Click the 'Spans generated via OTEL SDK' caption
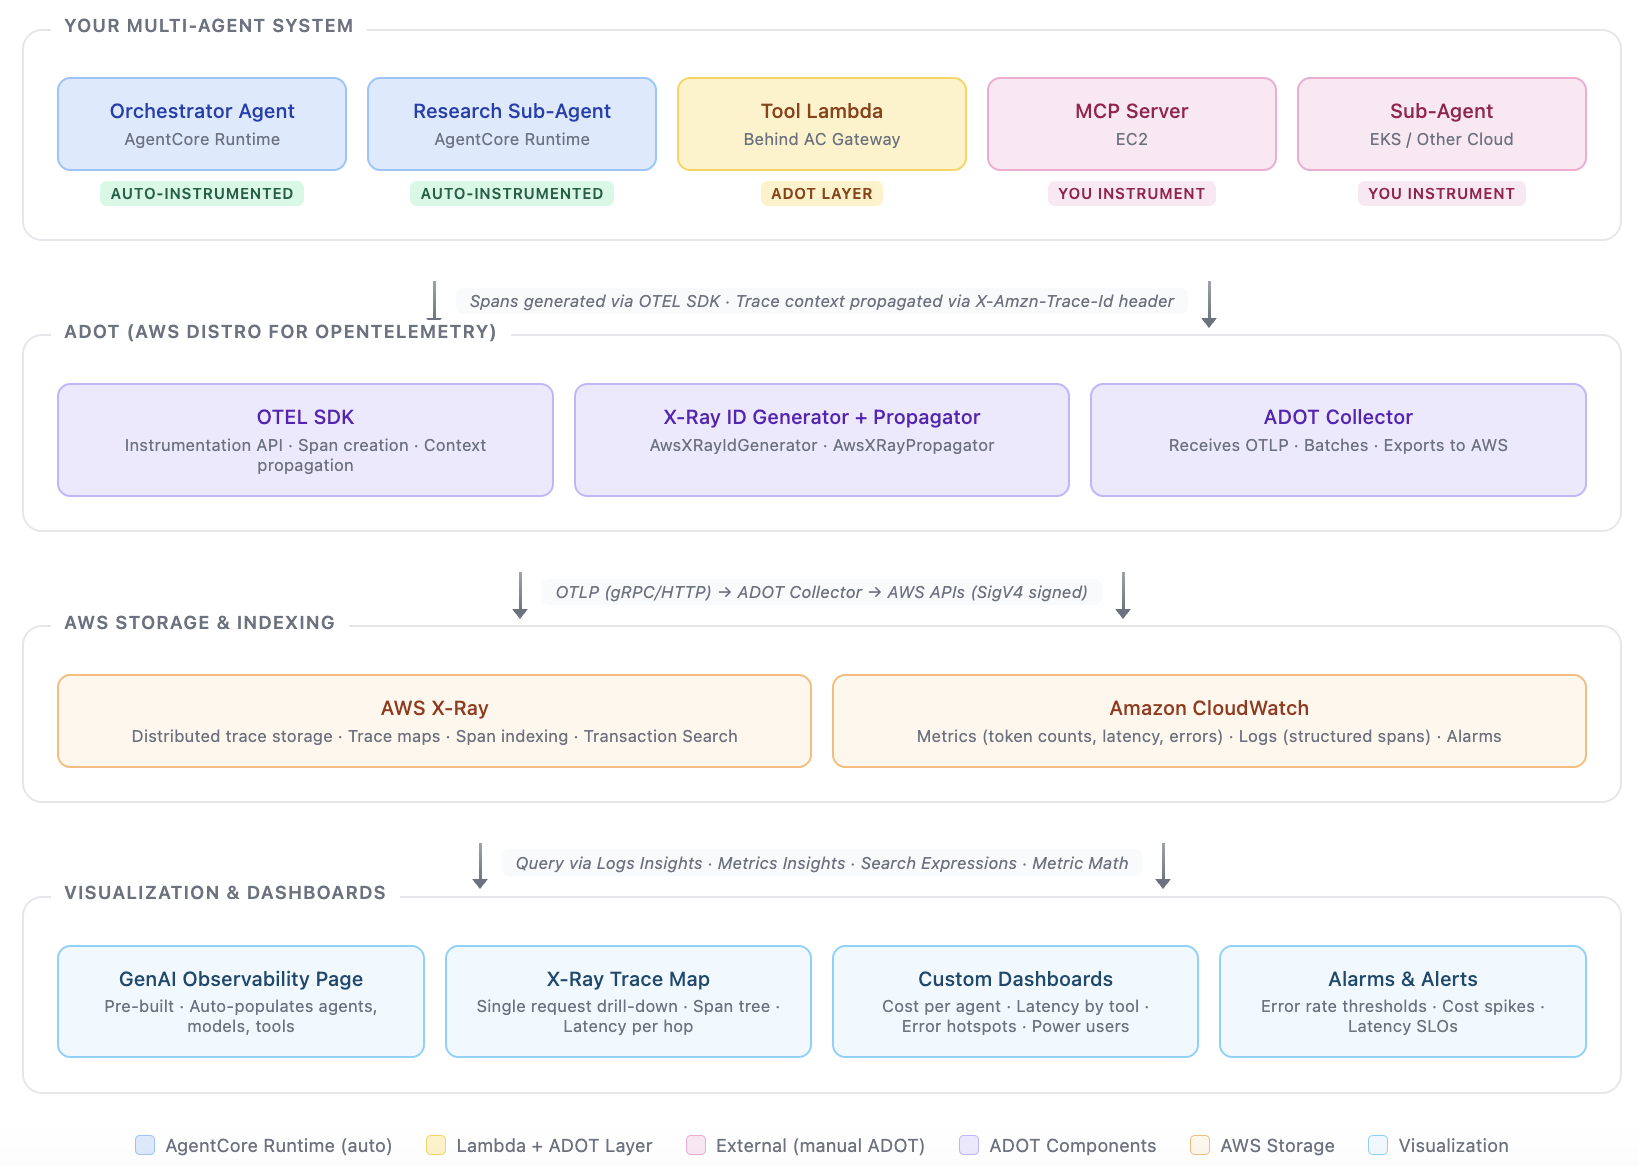 pyautogui.click(x=822, y=301)
